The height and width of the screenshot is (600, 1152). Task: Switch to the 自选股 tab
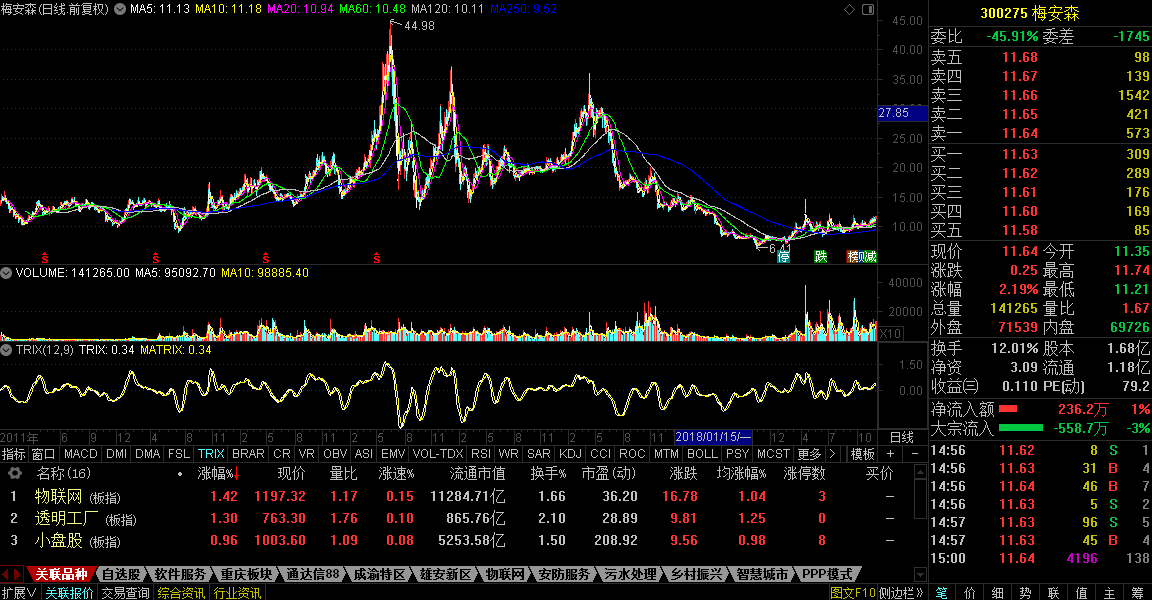coord(120,575)
